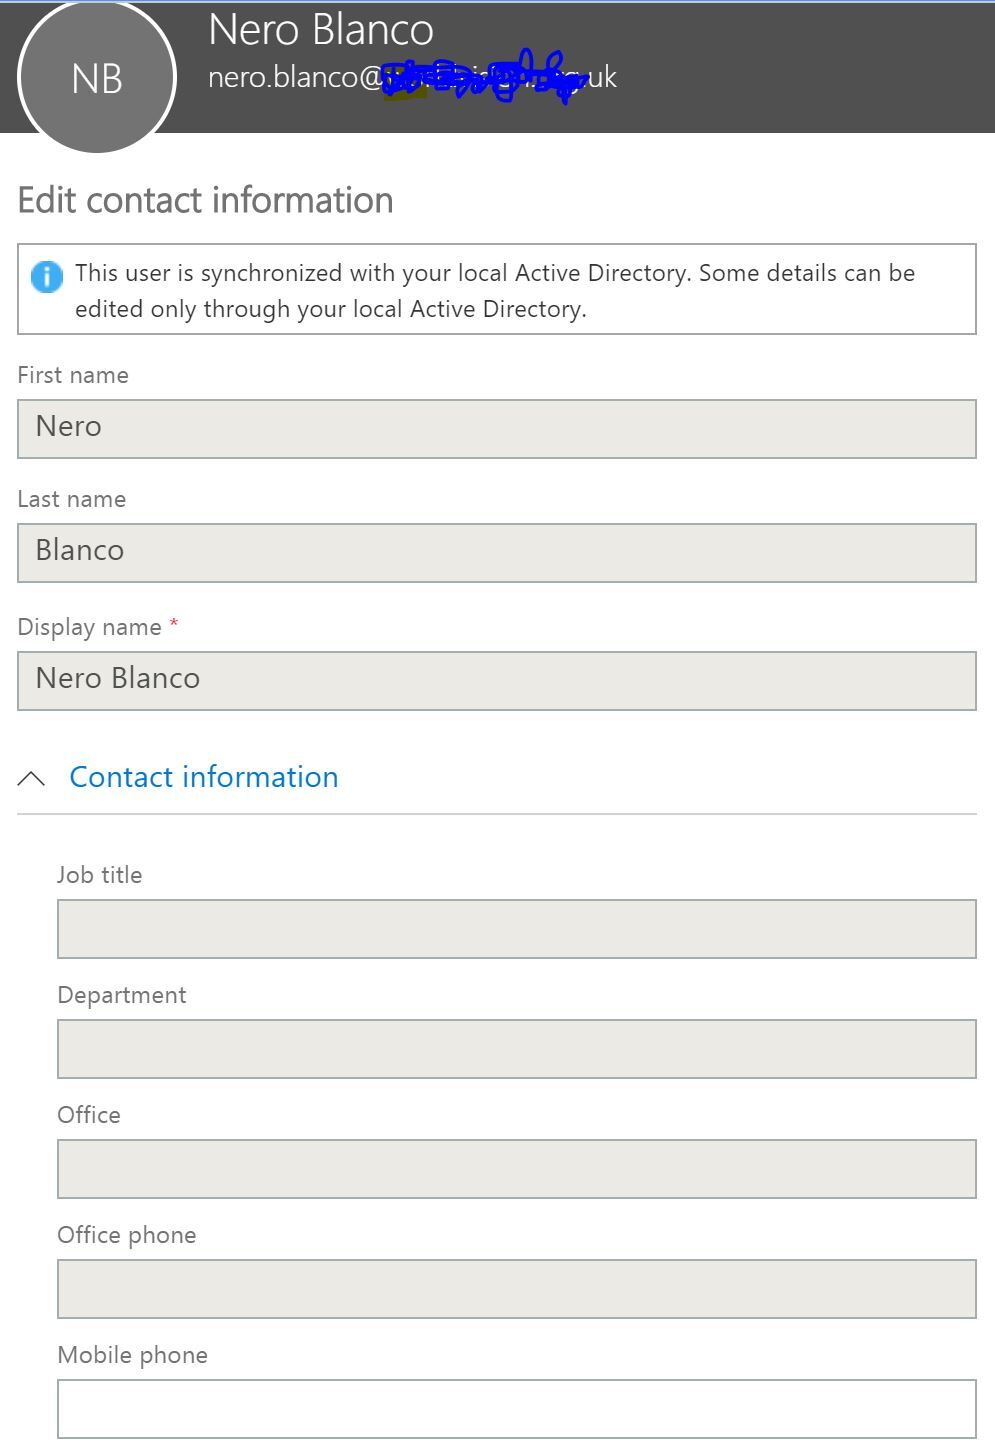Select the Last name field containing Blanco

pos(497,553)
